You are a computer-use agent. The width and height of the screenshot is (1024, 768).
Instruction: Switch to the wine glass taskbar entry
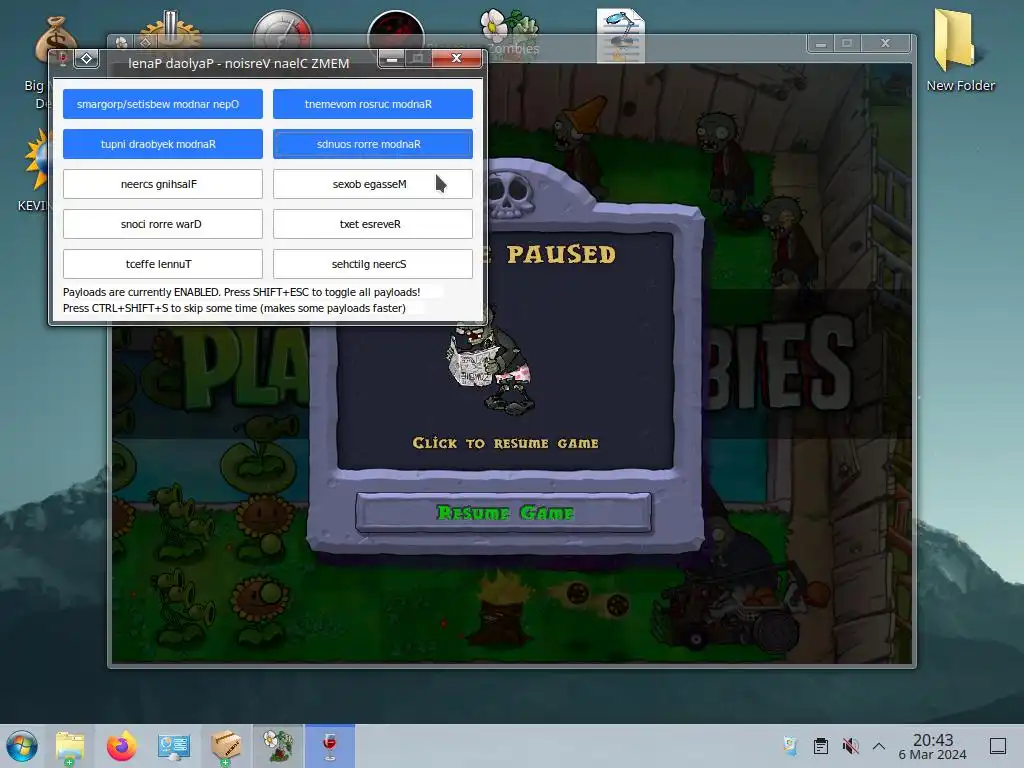tap(330, 746)
